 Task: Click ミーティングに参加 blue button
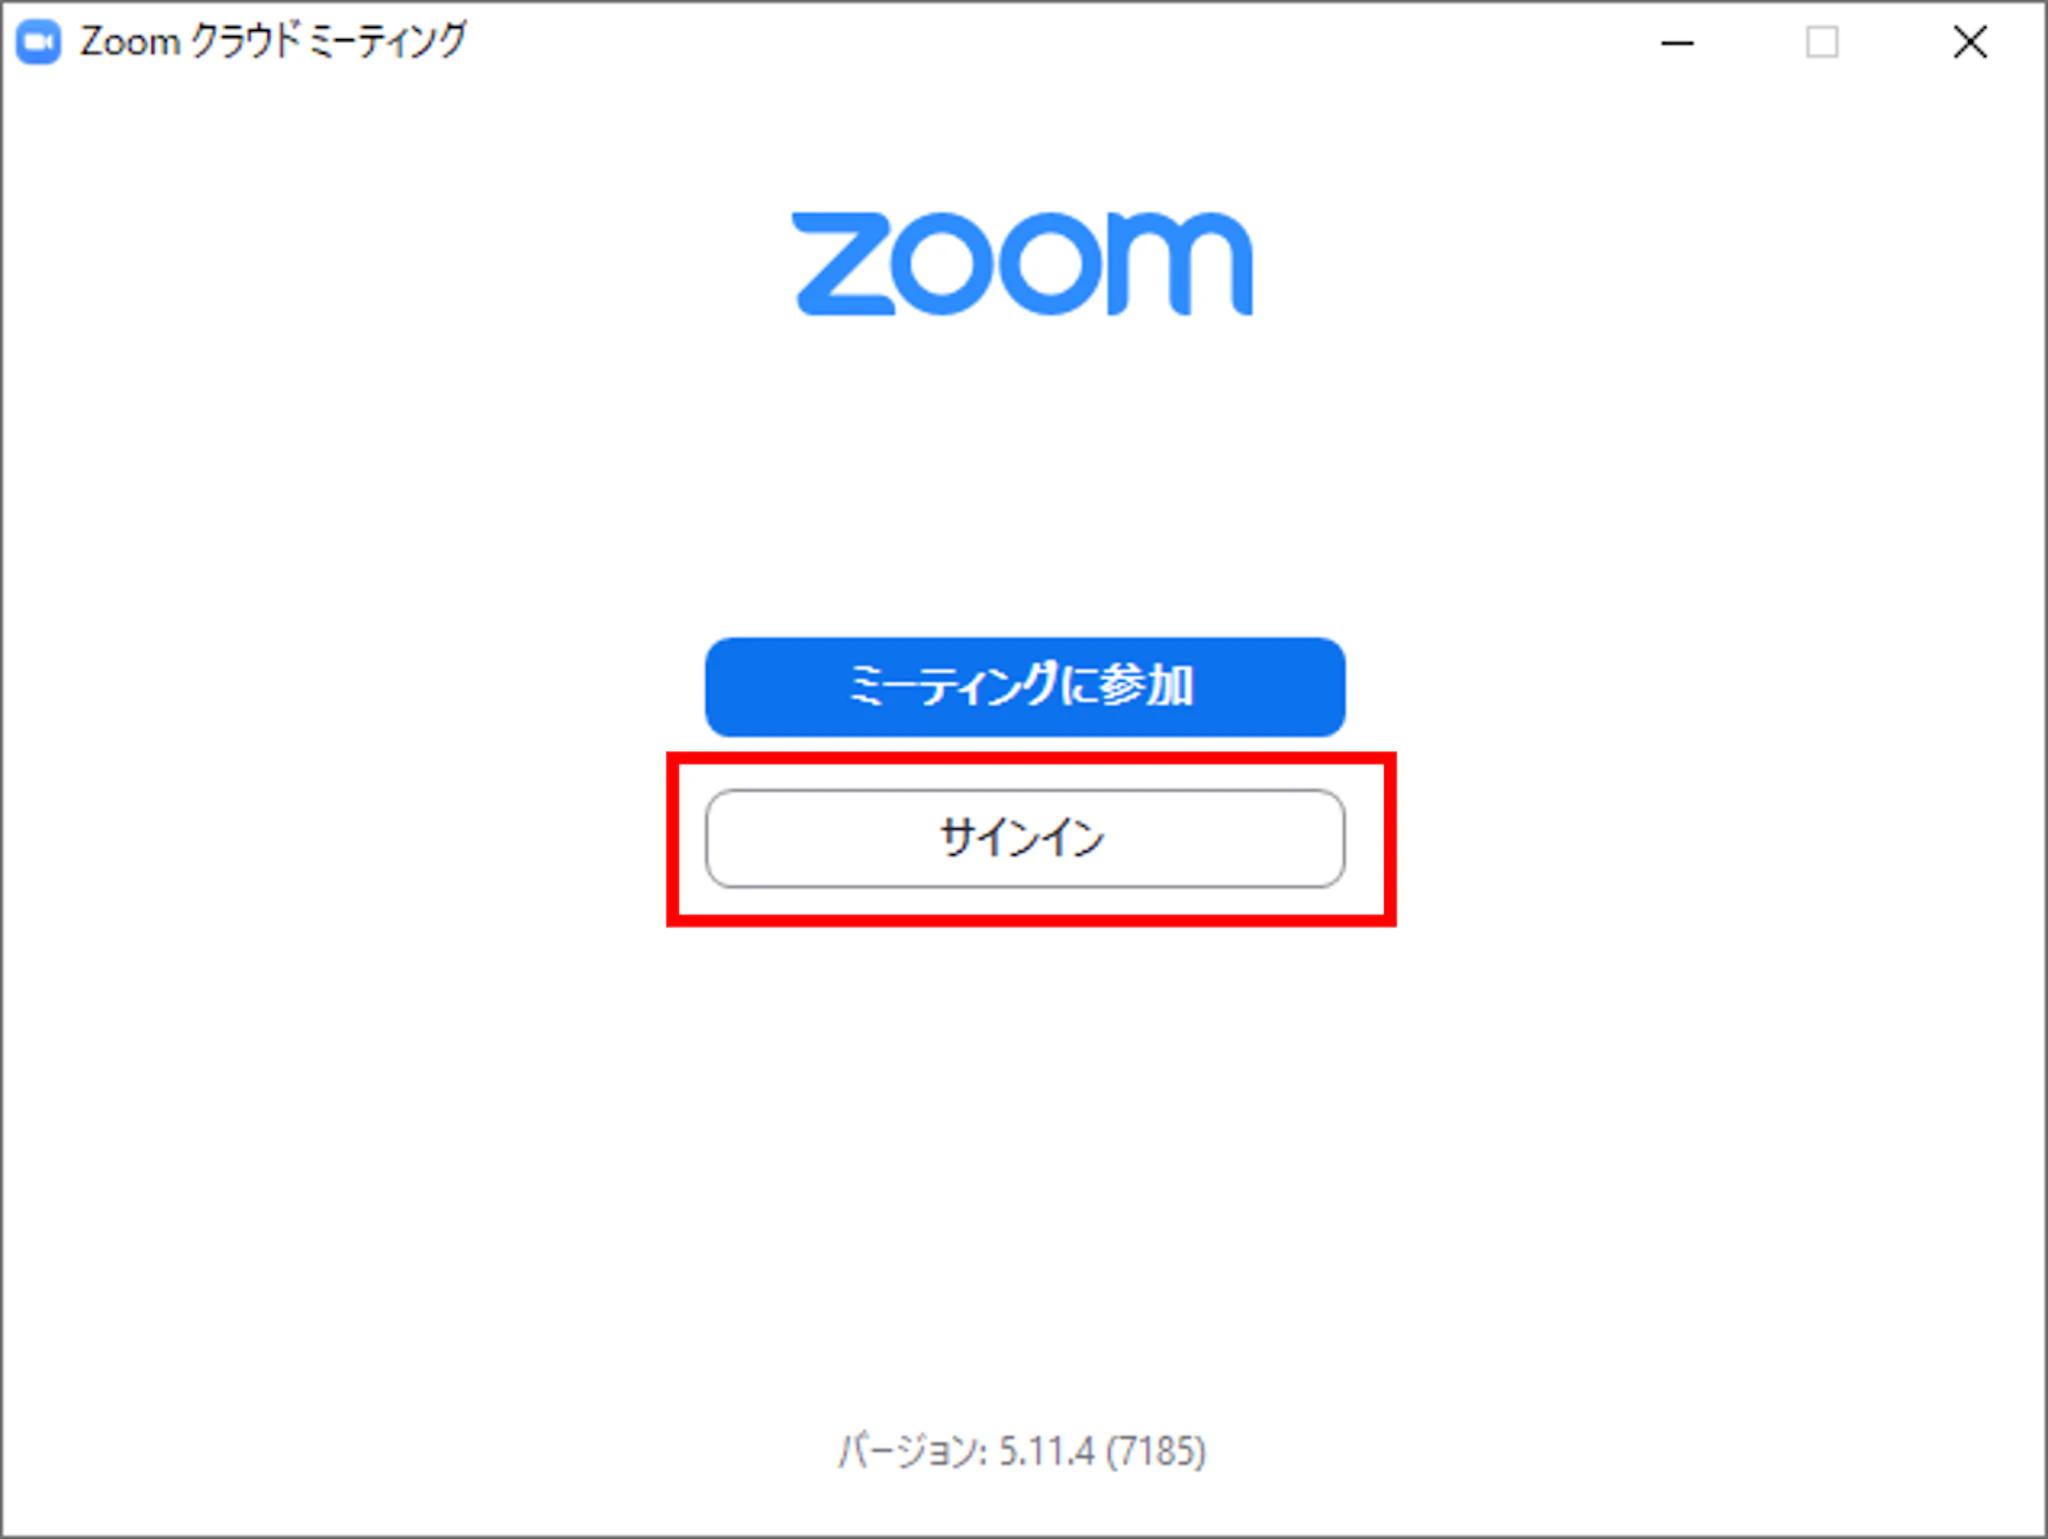click(x=1025, y=687)
